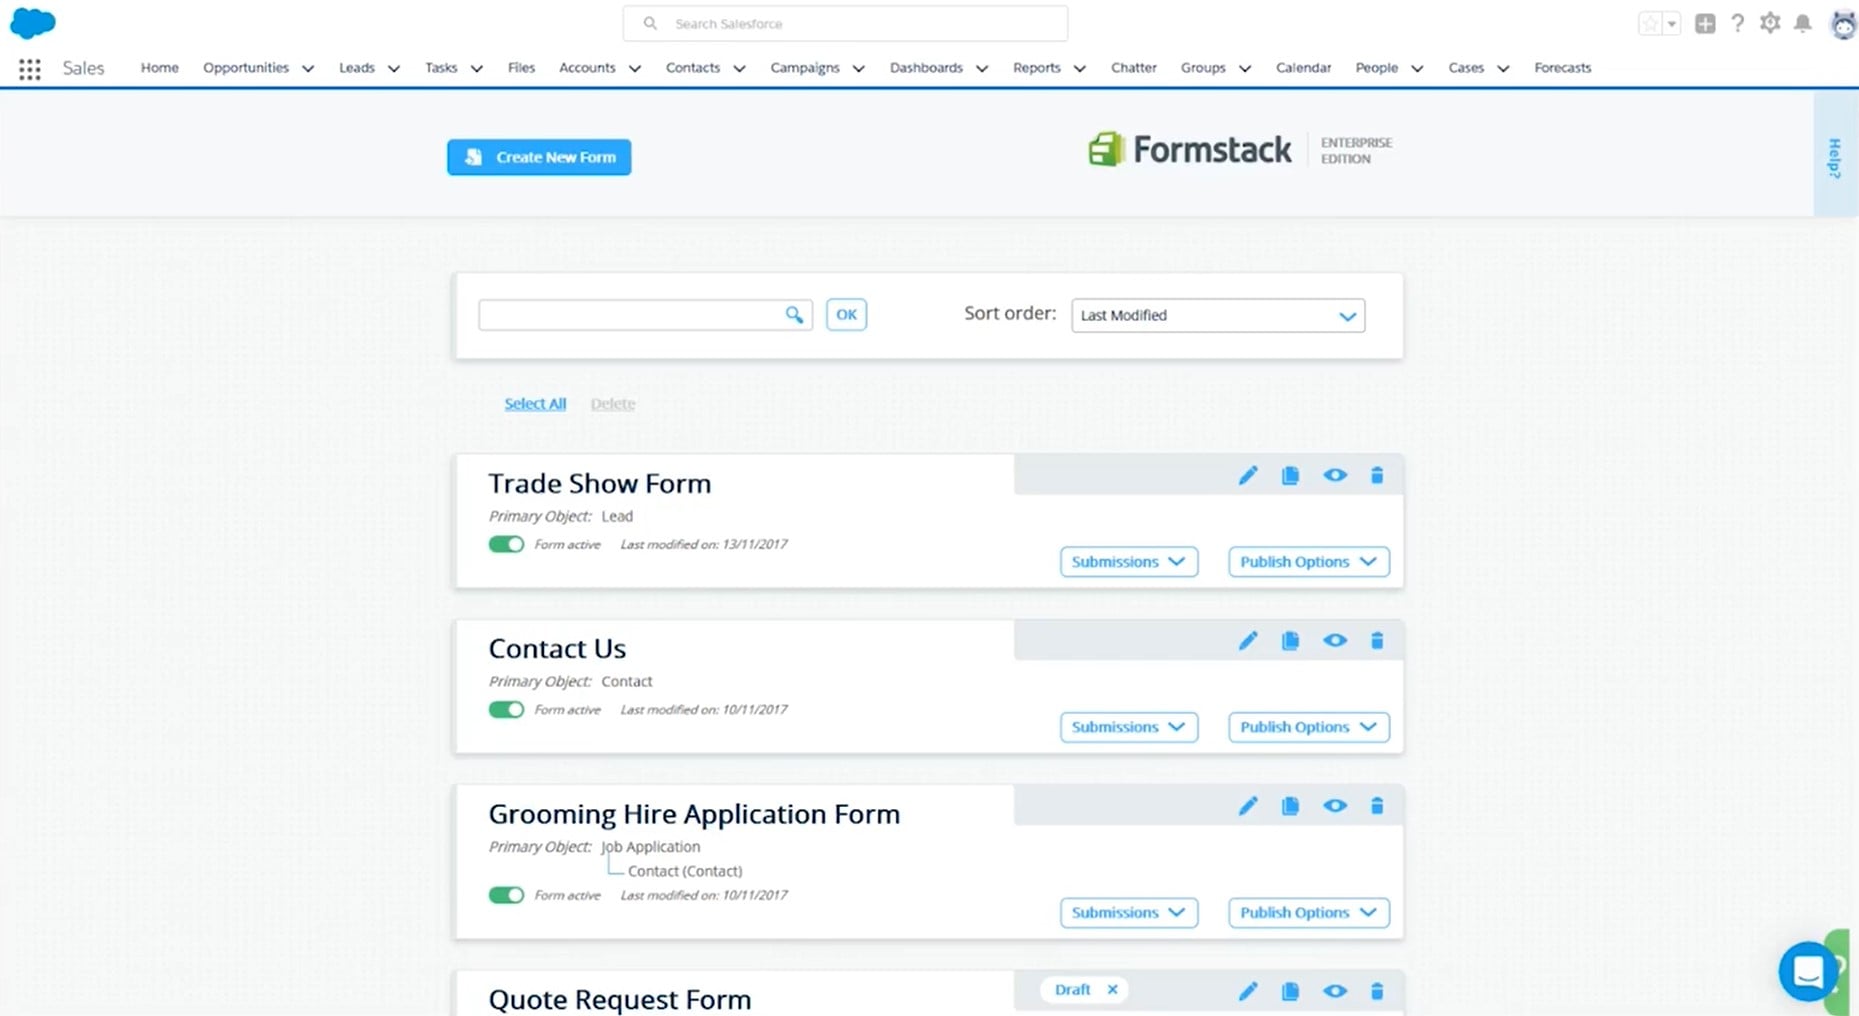Remove the Draft tag on Quote Request Form
The height and width of the screenshot is (1016, 1859).
[1112, 990]
